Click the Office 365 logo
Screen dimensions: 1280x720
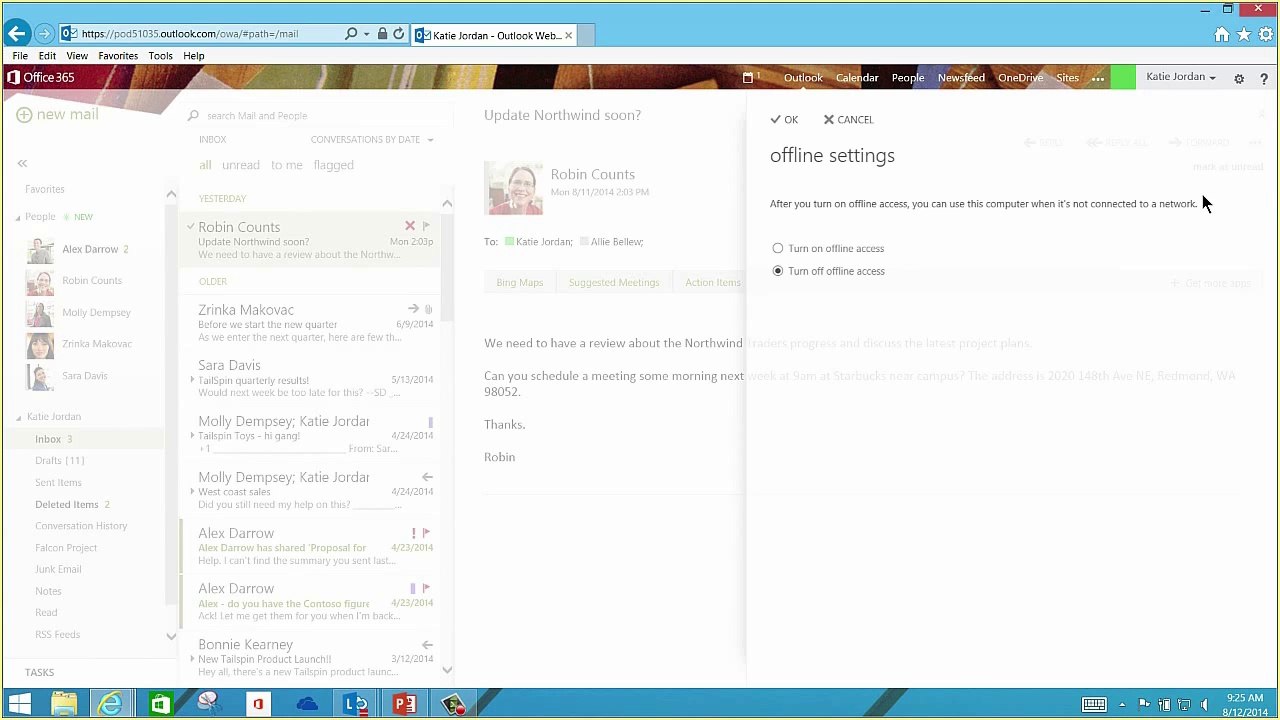click(x=41, y=77)
